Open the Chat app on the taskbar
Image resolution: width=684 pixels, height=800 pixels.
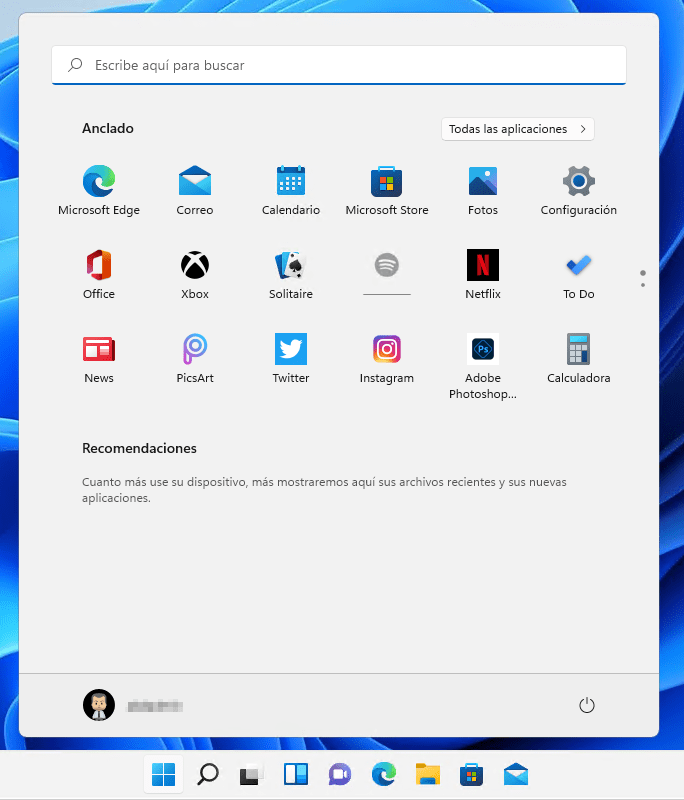coord(340,774)
